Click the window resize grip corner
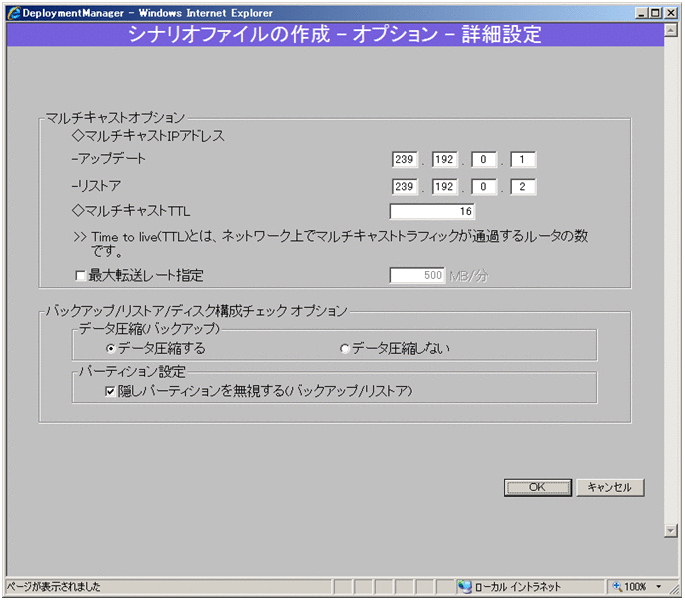Screen dimensions: 685x601 (x=675, y=590)
